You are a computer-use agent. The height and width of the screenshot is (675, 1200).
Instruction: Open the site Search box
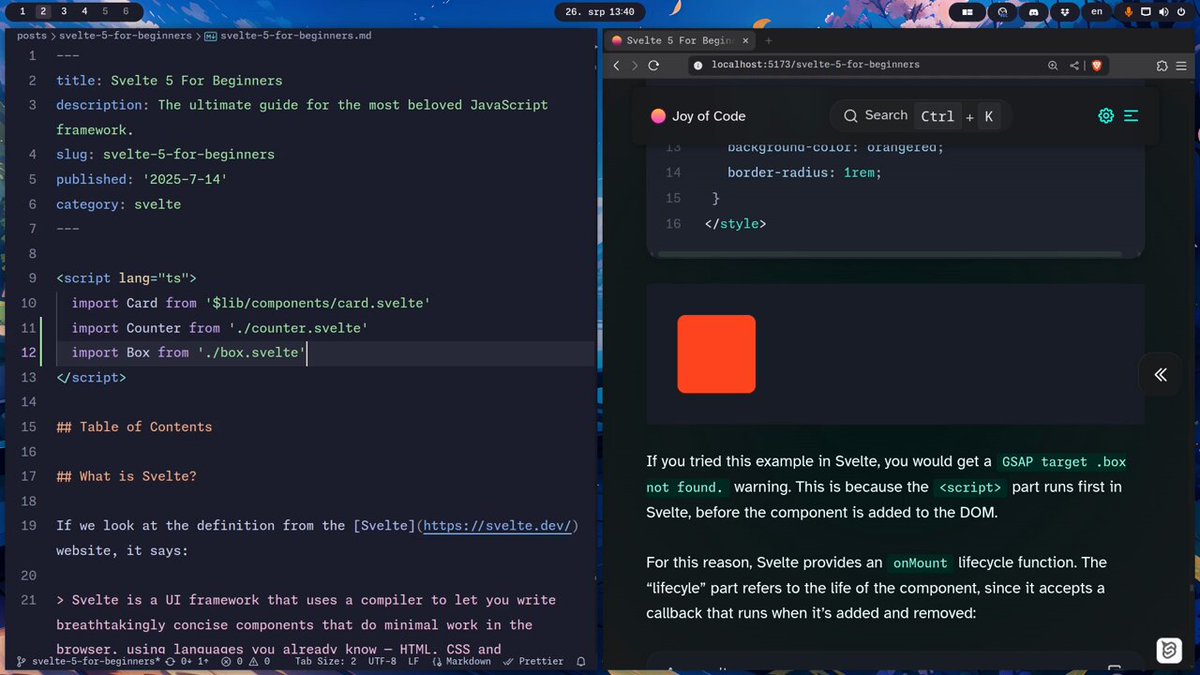[919, 116]
